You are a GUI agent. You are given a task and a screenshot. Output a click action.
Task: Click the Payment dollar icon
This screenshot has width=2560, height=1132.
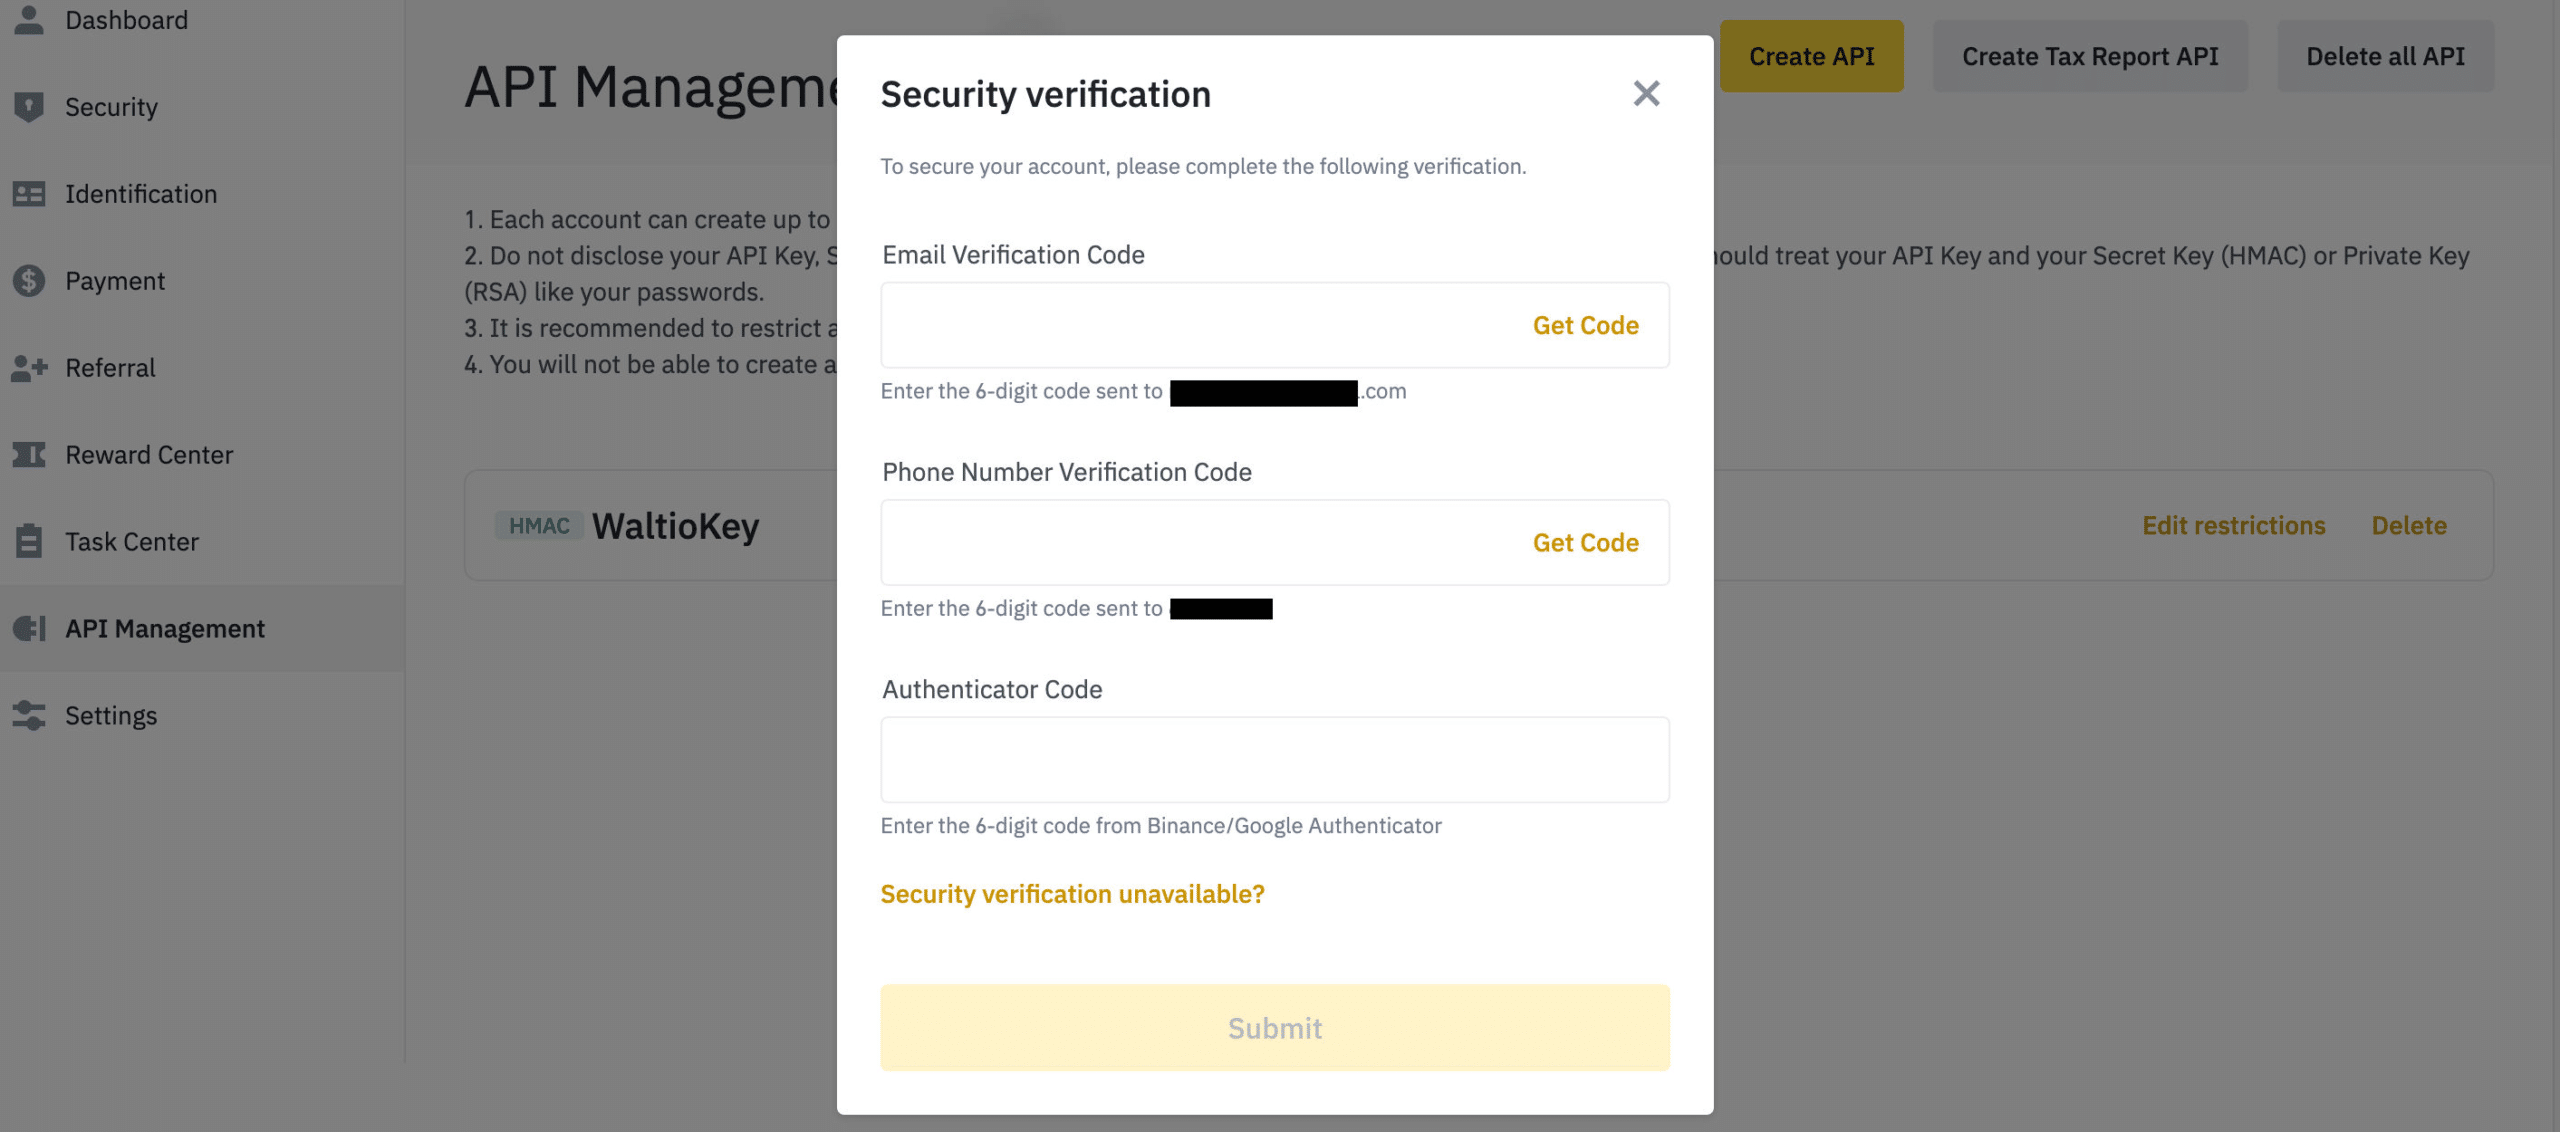pyautogui.click(x=29, y=281)
